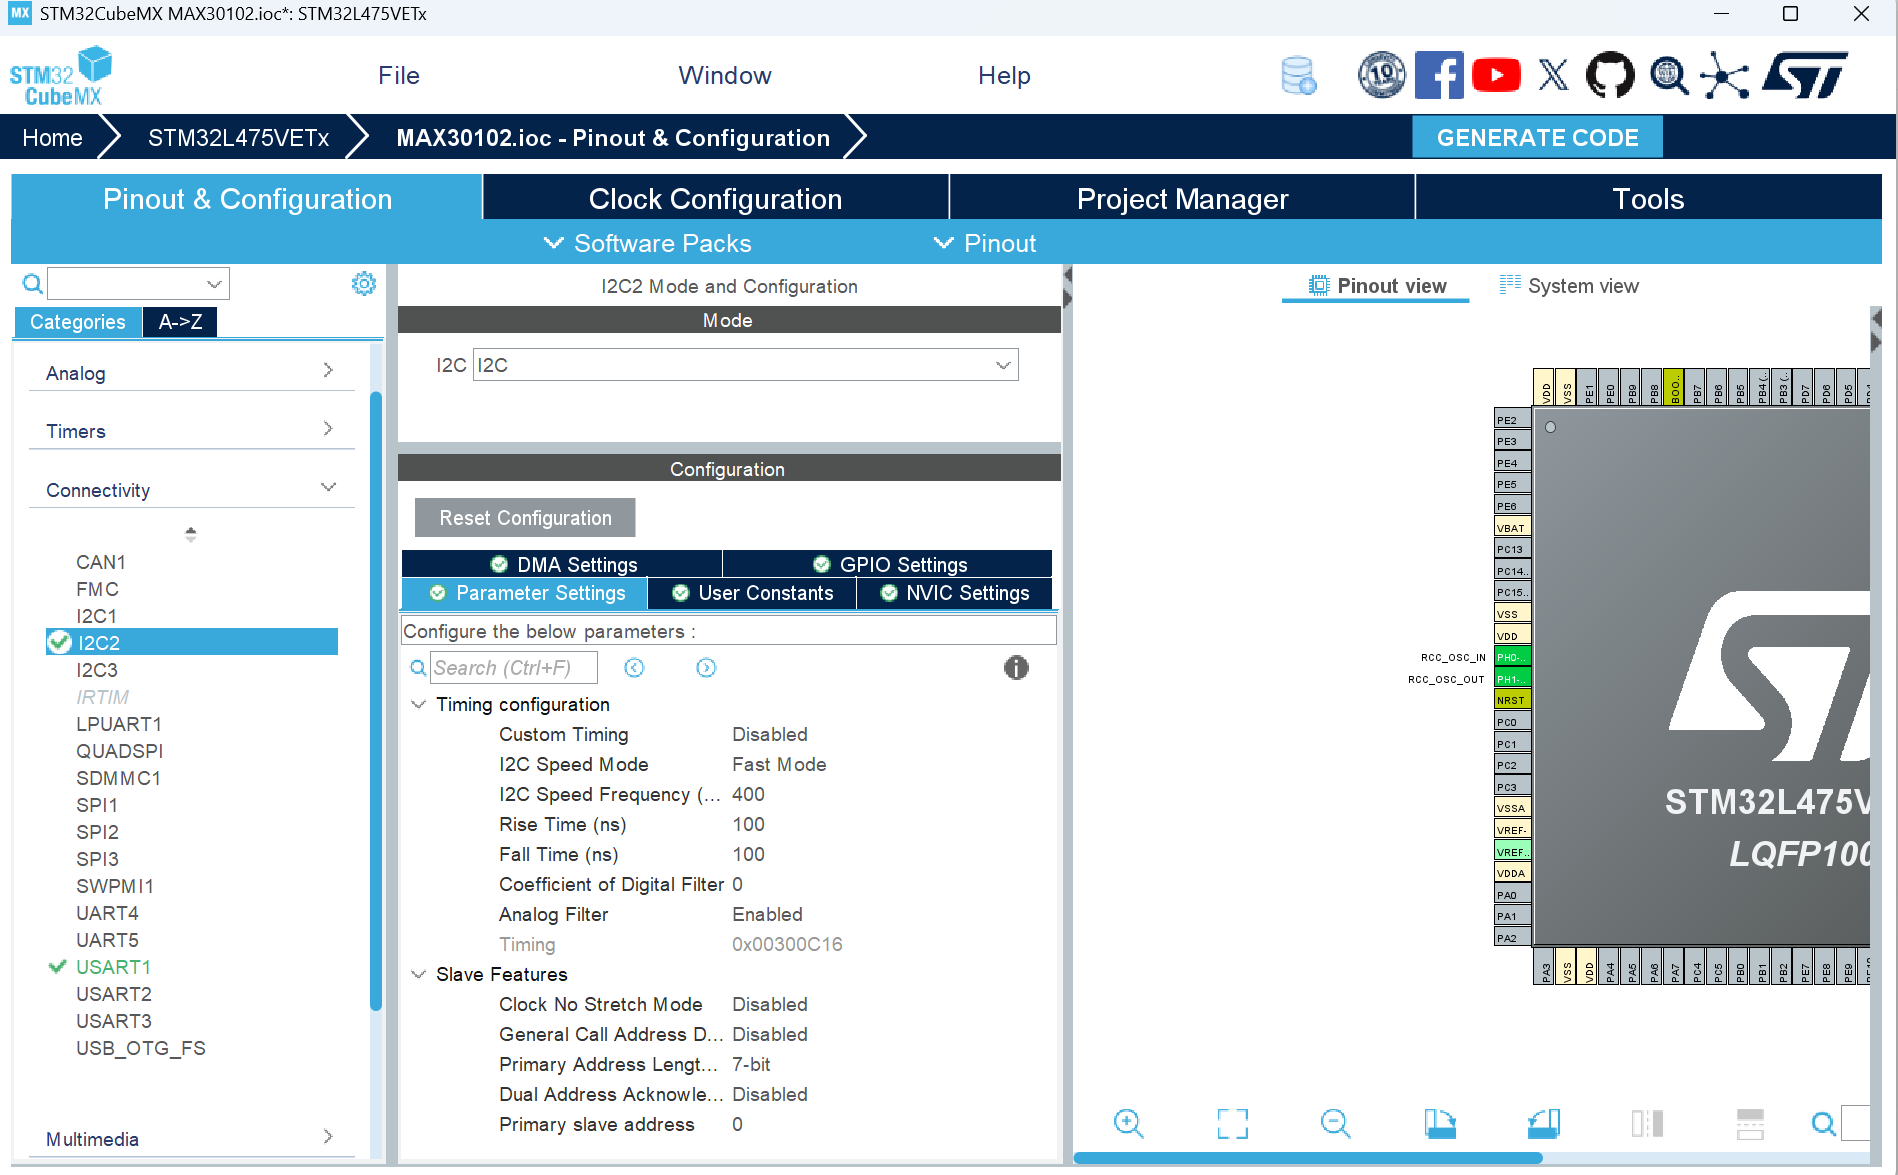Switch to System view
This screenshot has width=1898, height=1175.
1569,286
